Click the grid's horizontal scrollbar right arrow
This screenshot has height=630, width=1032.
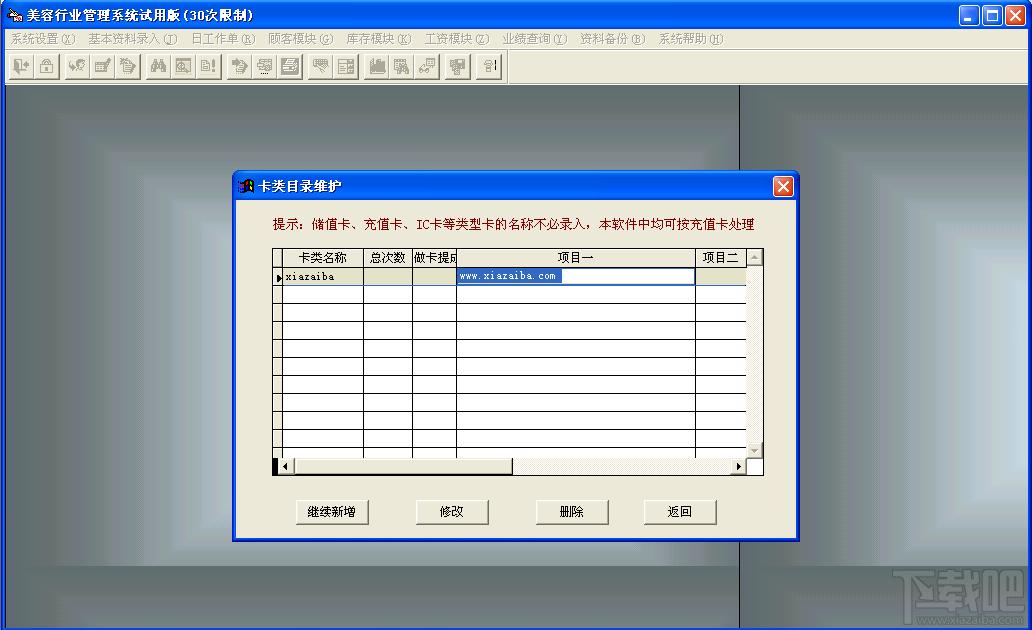tap(738, 466)
